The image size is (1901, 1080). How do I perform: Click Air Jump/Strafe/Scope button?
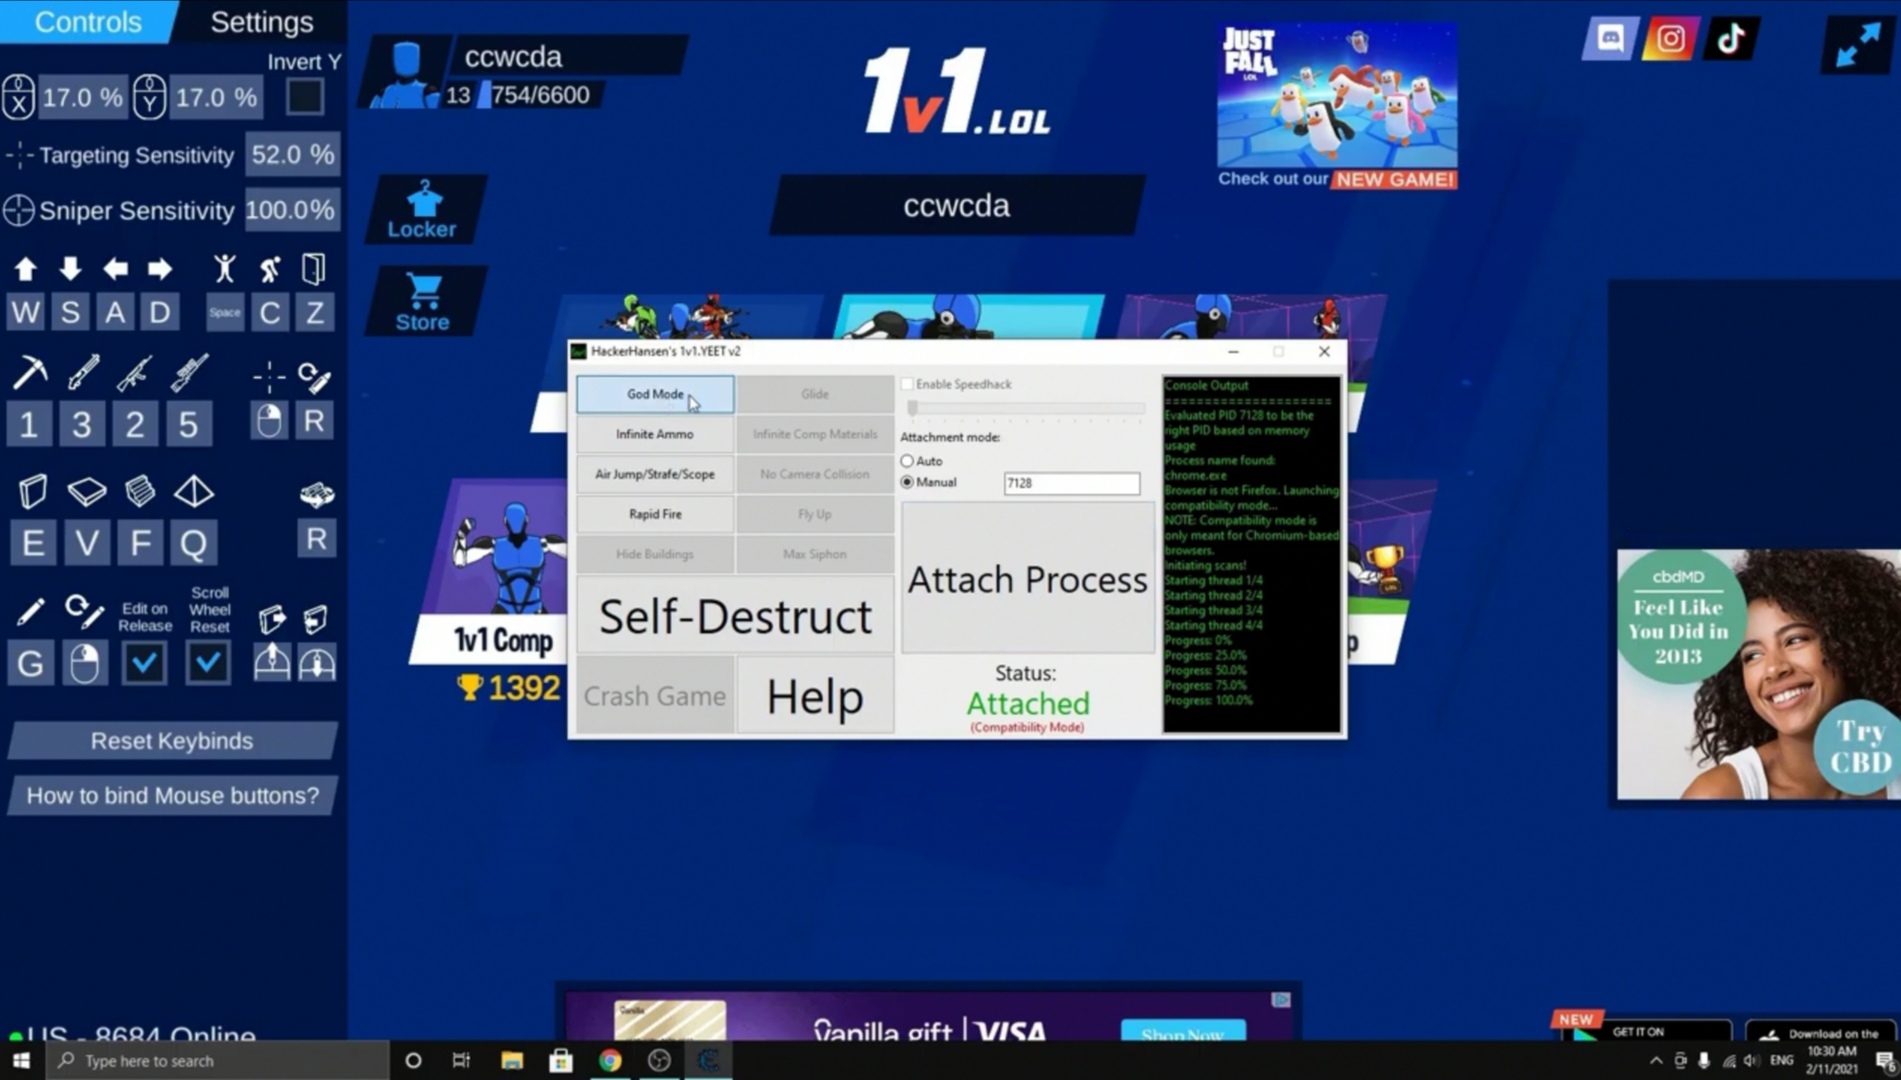pyautogui.click(x=655, y=474)
